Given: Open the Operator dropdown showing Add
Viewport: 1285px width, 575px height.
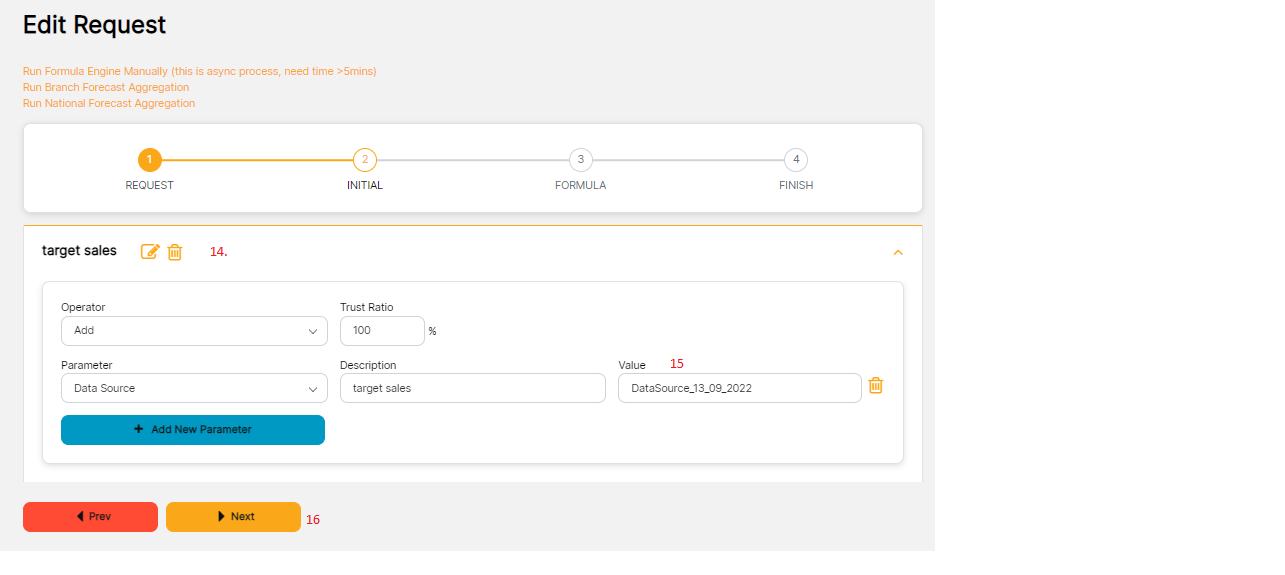Looking at the screenshot, I should (194, 331).
